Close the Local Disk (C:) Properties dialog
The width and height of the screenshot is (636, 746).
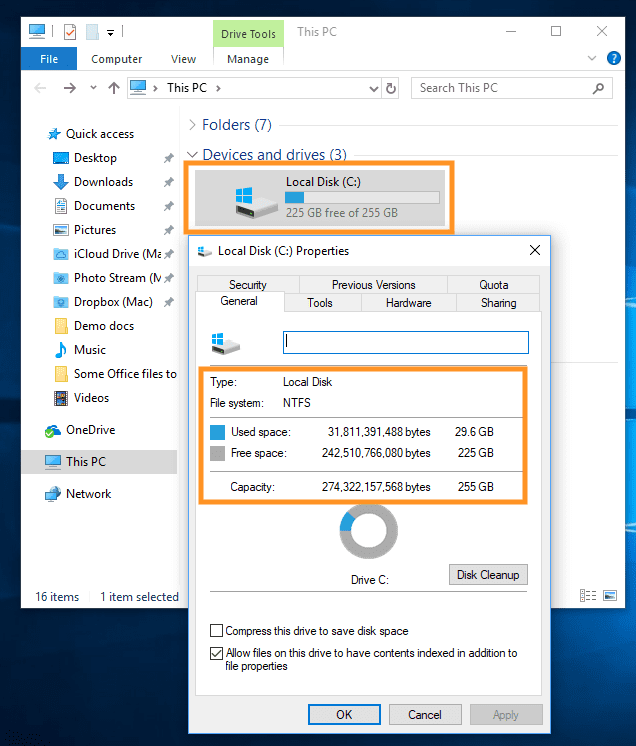[x=535, y=250]
